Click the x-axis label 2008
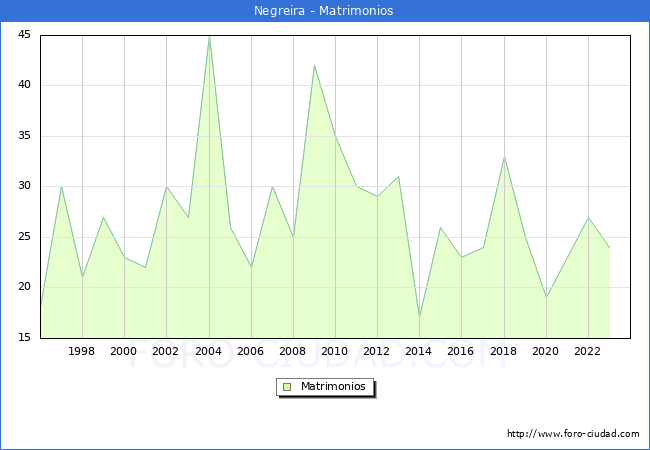 pyautogui.click(x=293, y=351)
